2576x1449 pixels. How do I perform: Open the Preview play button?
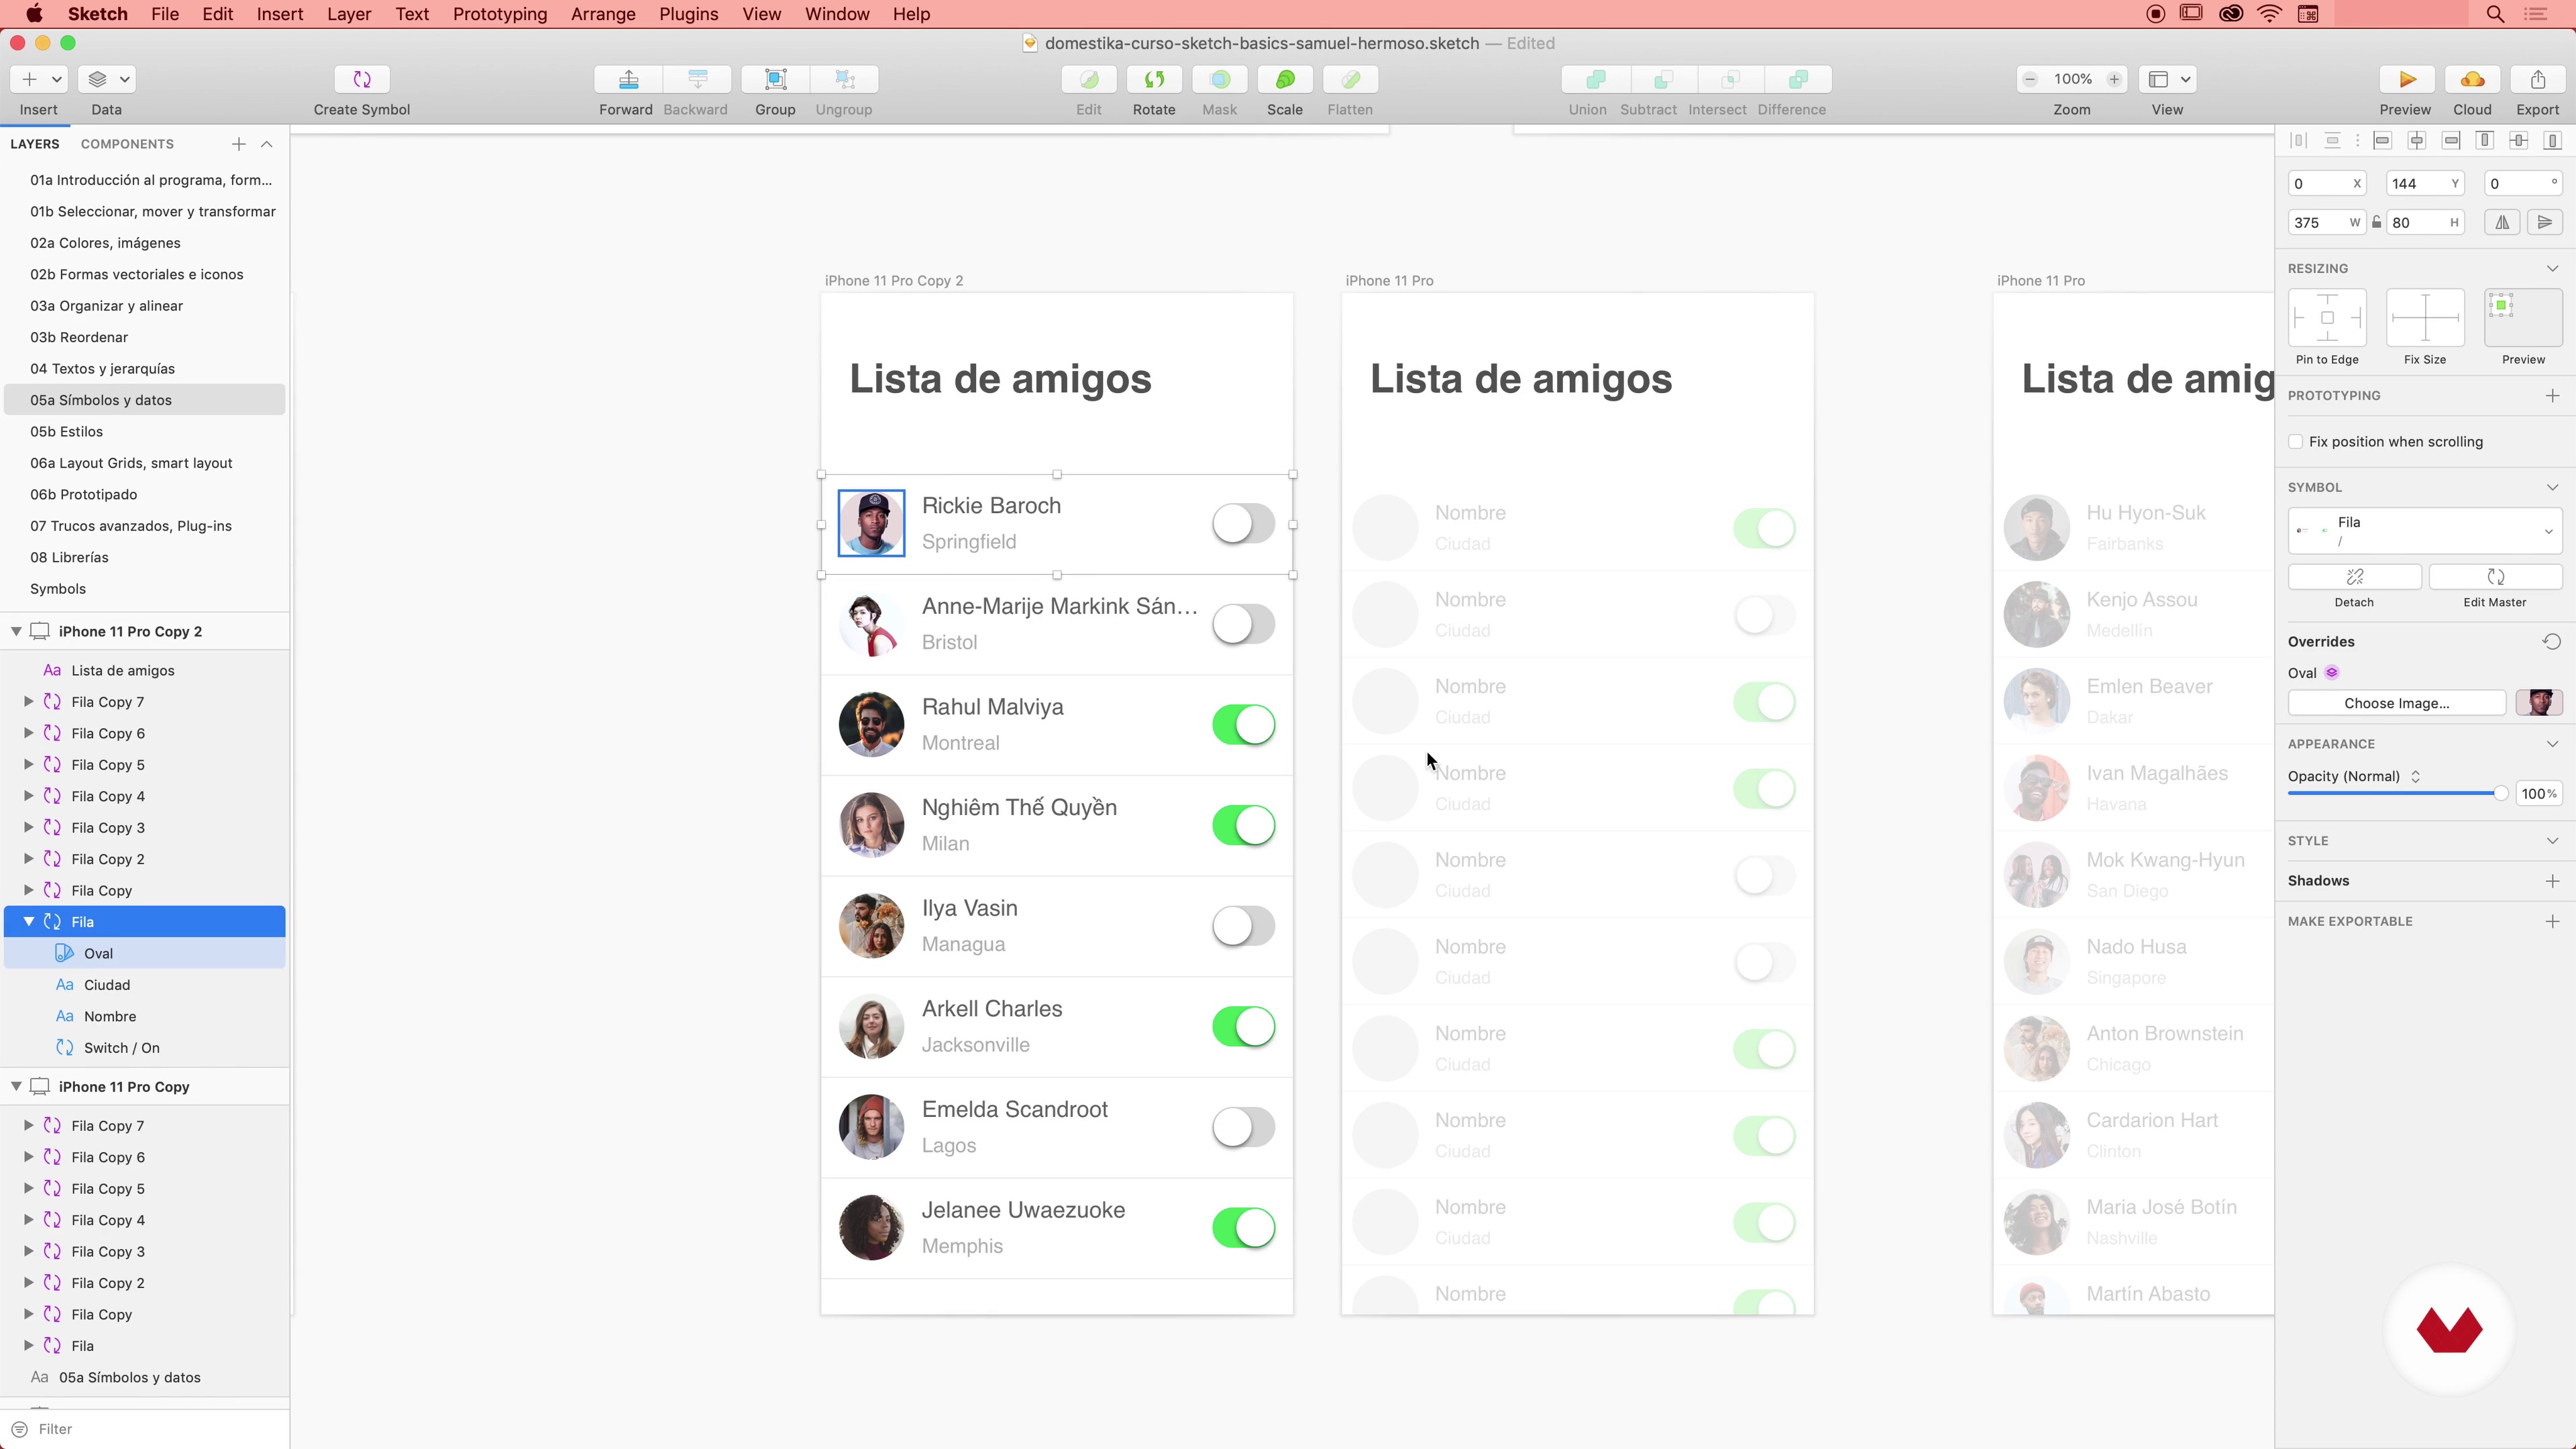coord(2406,79)
